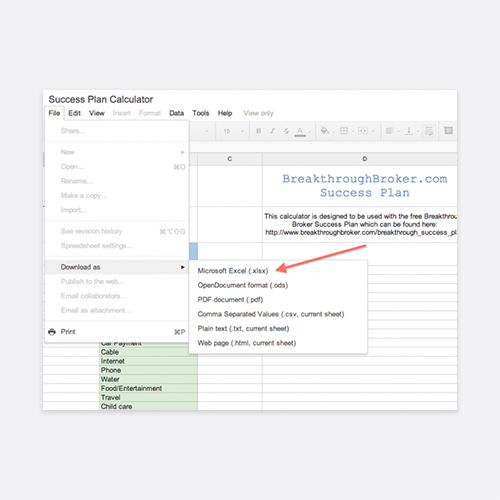This screenshot has width=500, height=500.
Task: Click the BreakthroughBroker.com Success Plan heading
Action: [365, 186]
